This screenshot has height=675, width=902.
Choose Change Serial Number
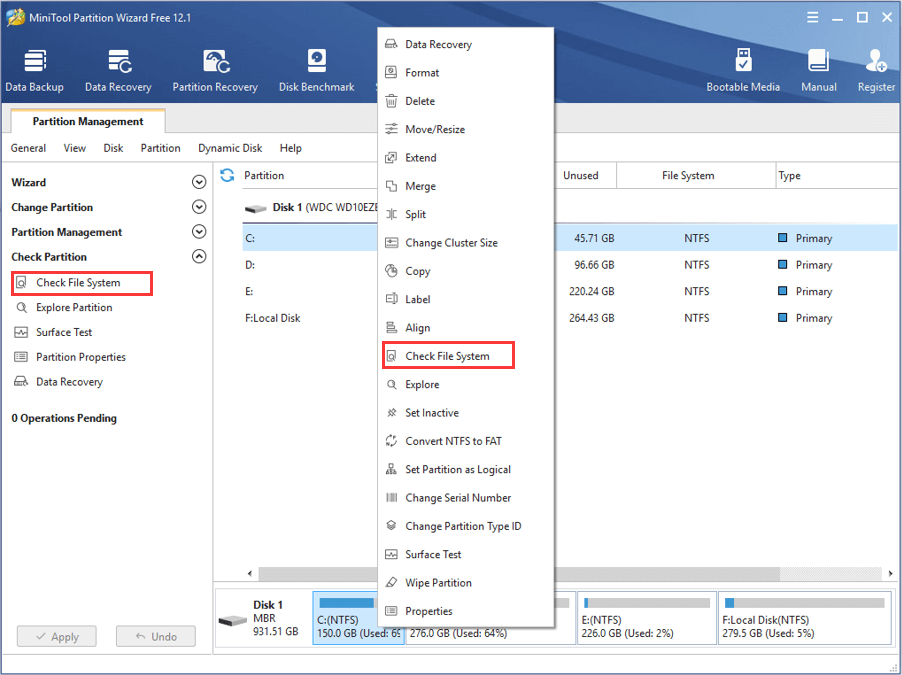pos(465,497)
